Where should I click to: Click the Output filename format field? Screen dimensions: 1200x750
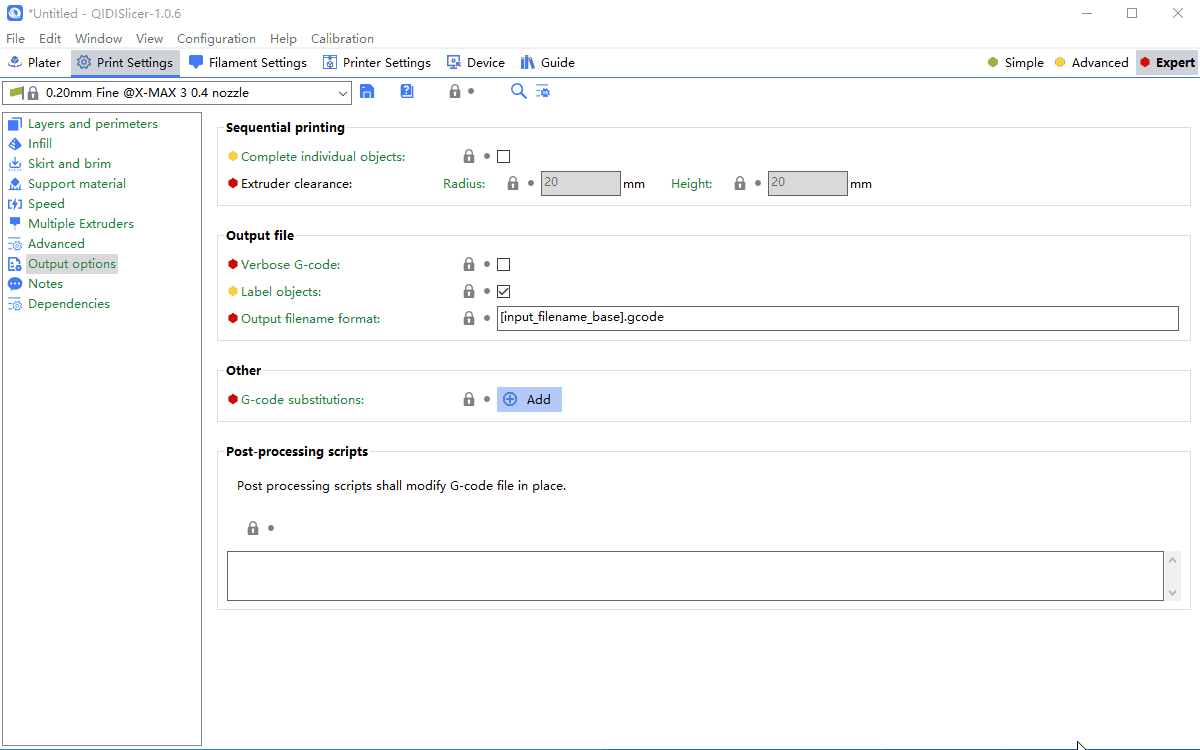point(836,318)
